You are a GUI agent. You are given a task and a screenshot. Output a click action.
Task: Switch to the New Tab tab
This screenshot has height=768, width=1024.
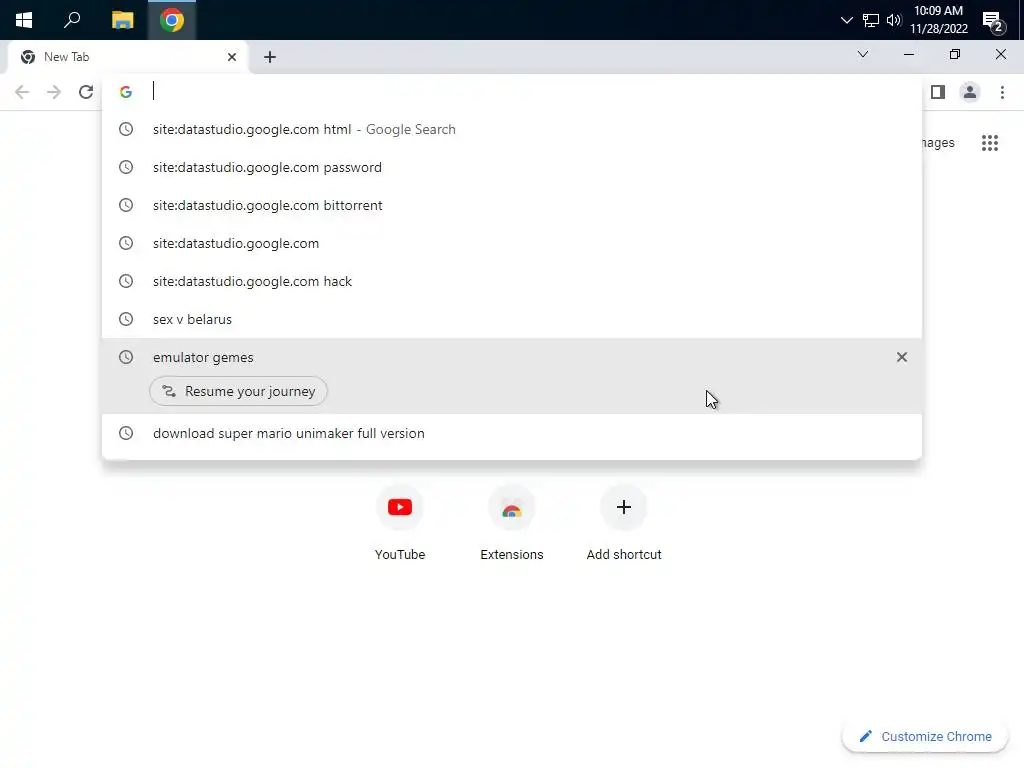127,57
